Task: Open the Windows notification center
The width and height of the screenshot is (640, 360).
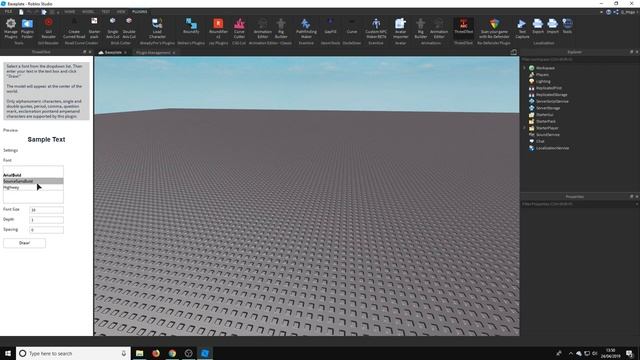Action: click(x=630, y=353)
